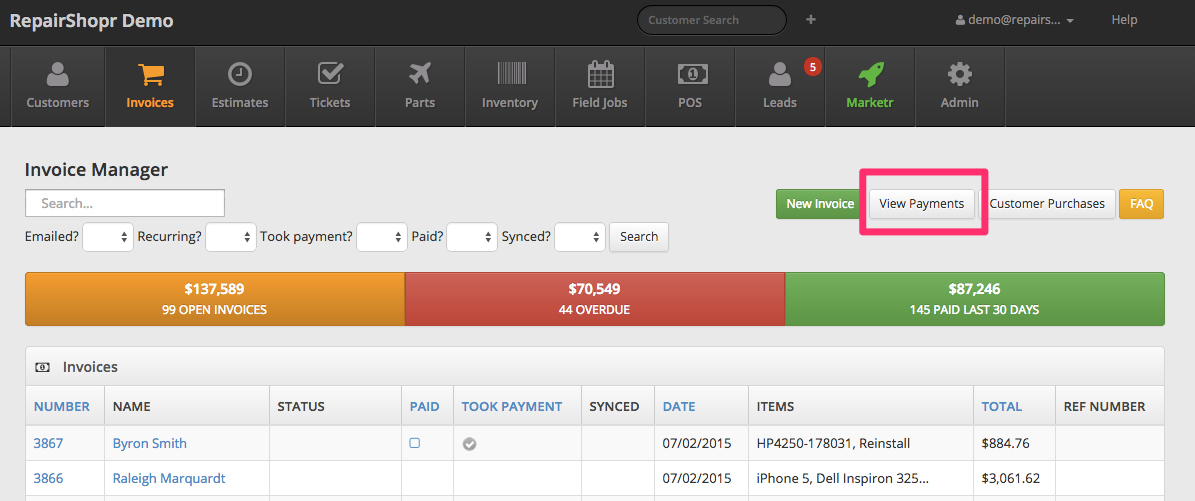Expand the Emailed? filter dropdown
Image resolution: width=1195 pixels, height=501 pixels.
(108, 237)
